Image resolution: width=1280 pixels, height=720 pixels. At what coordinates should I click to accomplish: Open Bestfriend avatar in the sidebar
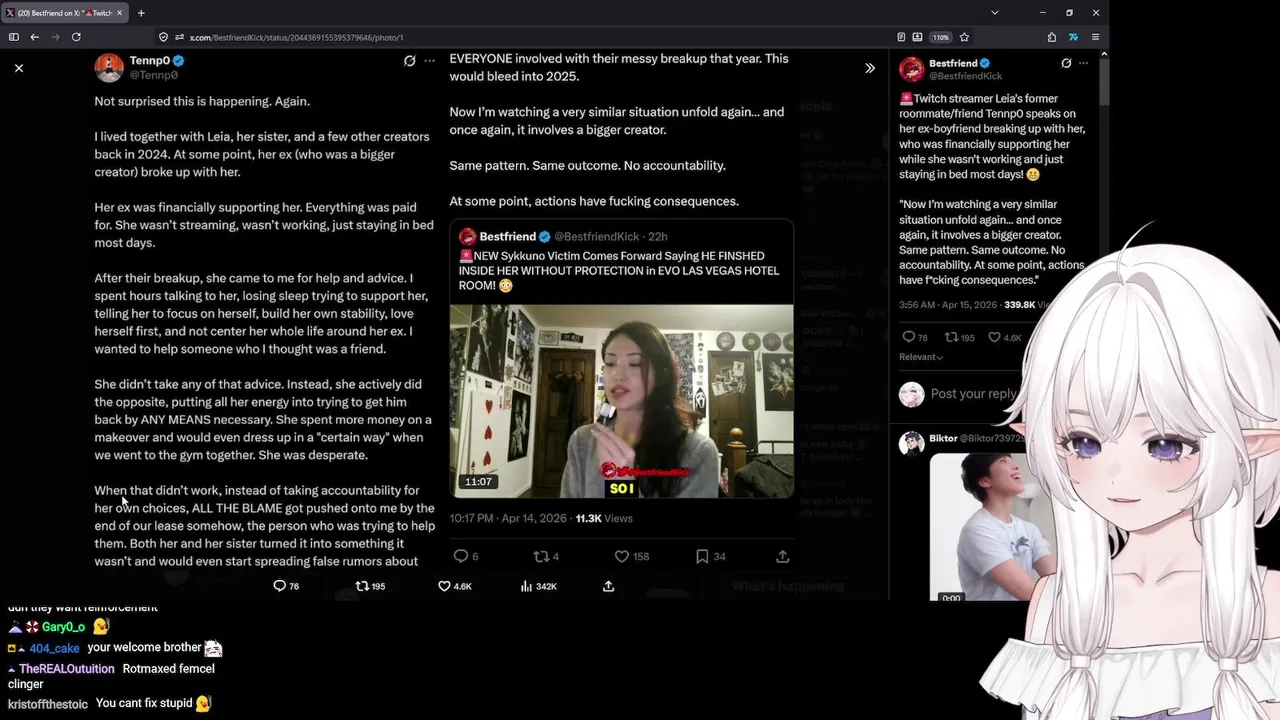click(x=911, y=69)
